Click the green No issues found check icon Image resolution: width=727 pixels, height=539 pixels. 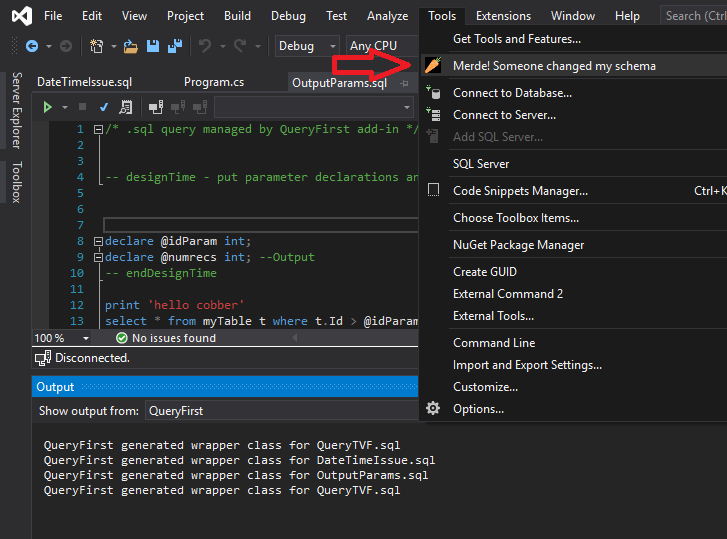(x=121, y=338)
